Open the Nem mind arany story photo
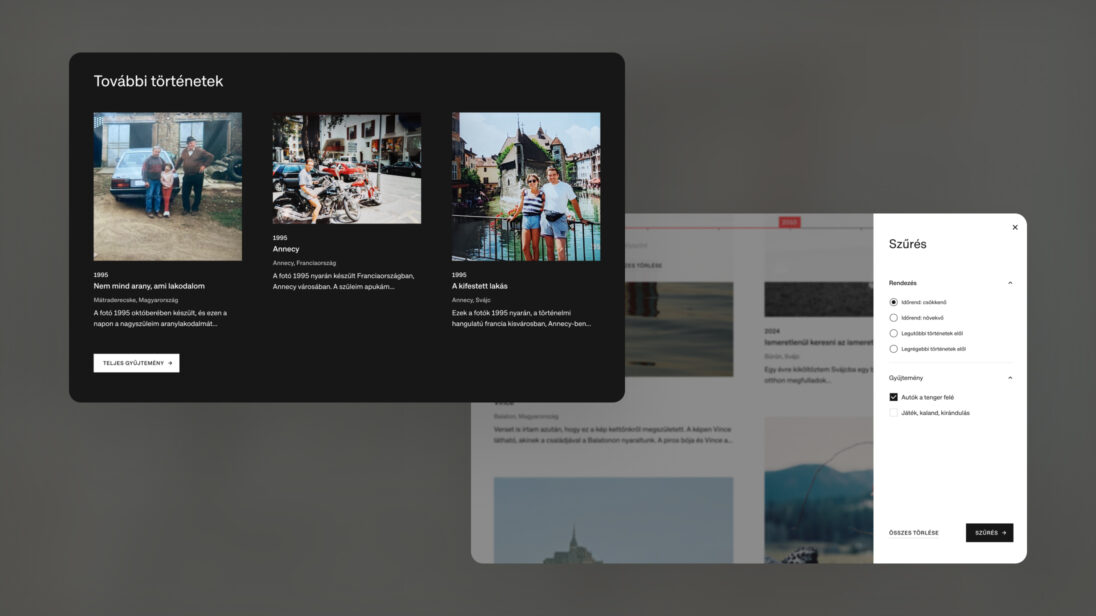The width and height of the screenshot is (1096, 616). (x=168, y=187)
